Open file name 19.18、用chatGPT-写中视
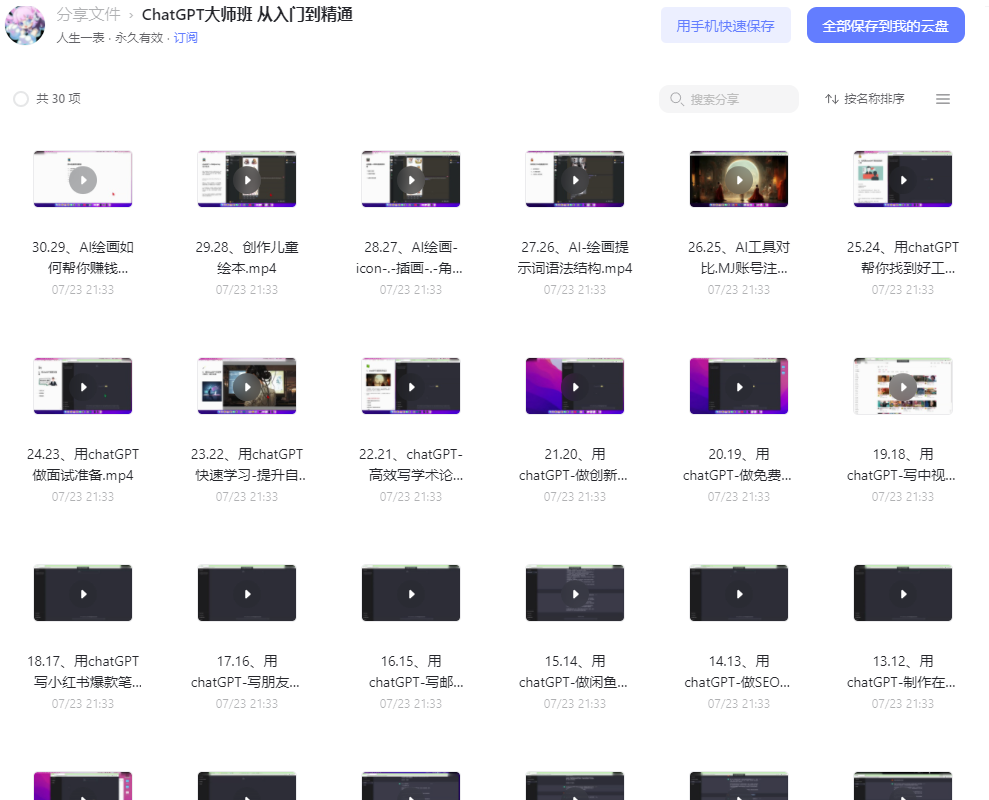The height and width of the screenshot is (800, 989). 901,464
